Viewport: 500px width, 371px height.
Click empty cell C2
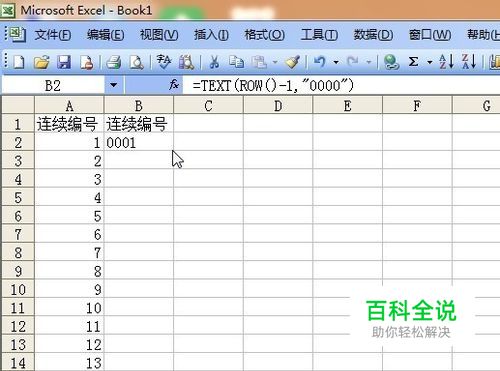[208, 142]
